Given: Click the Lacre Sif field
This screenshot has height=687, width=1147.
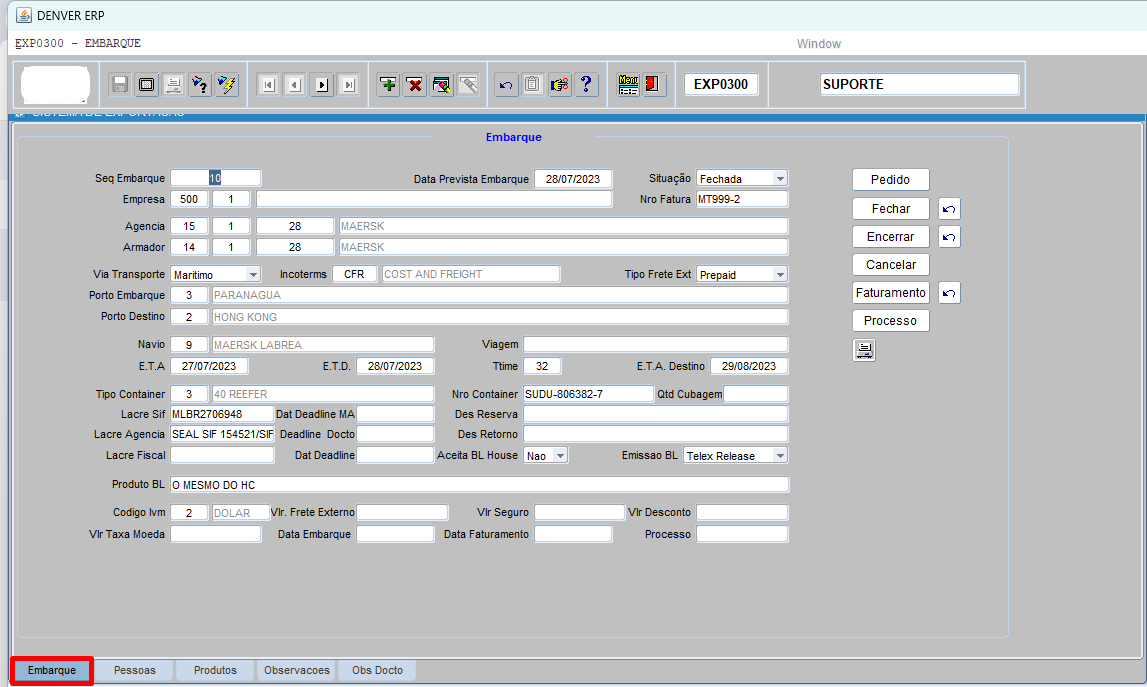Looking at the screenshot, I should click(222, 414).
